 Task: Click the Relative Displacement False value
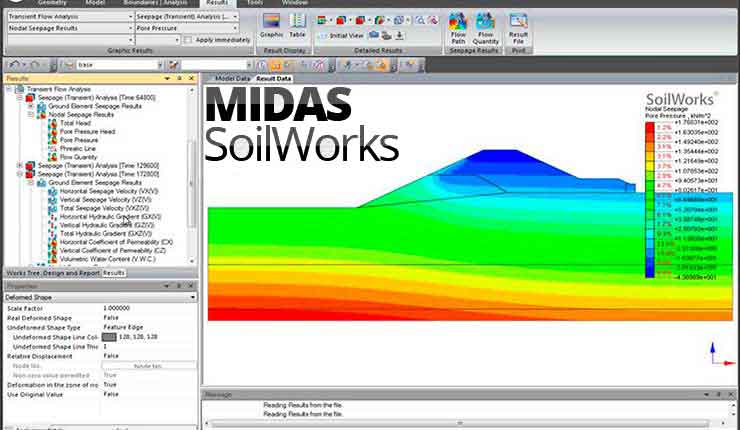point(111,356)
